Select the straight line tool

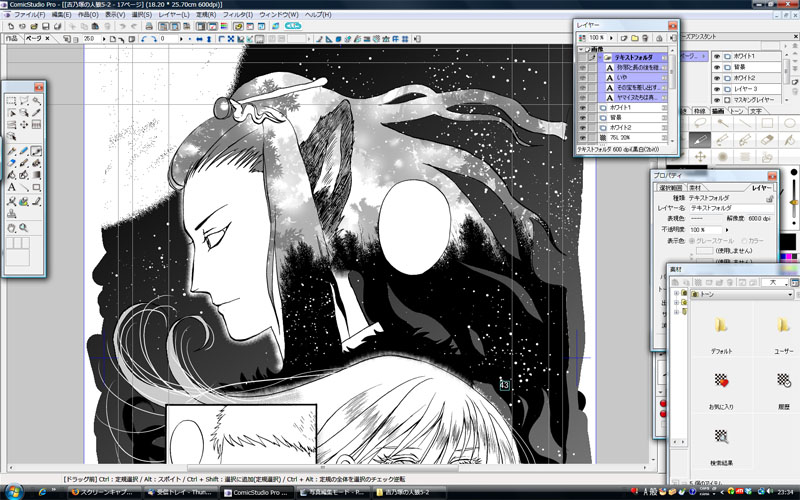point(24,187)
